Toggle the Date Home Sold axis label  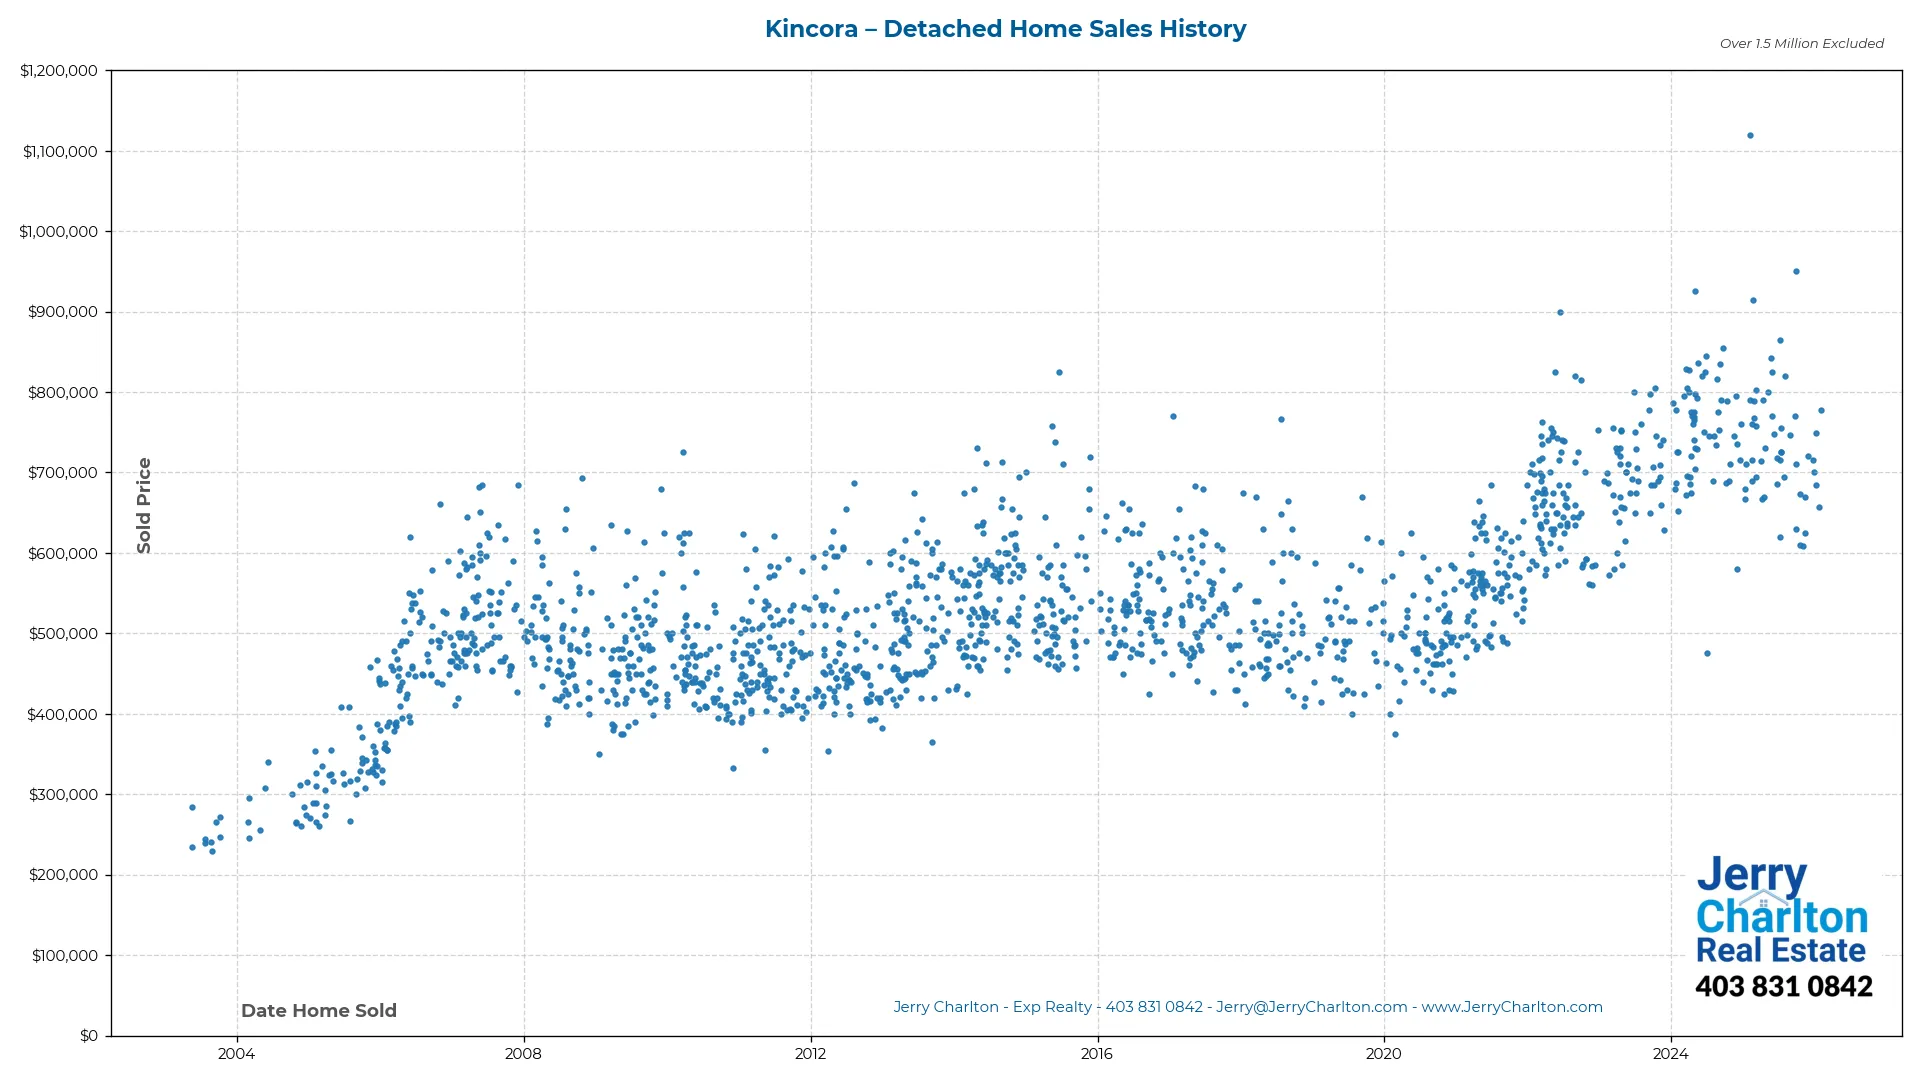tap(318, 1010)
